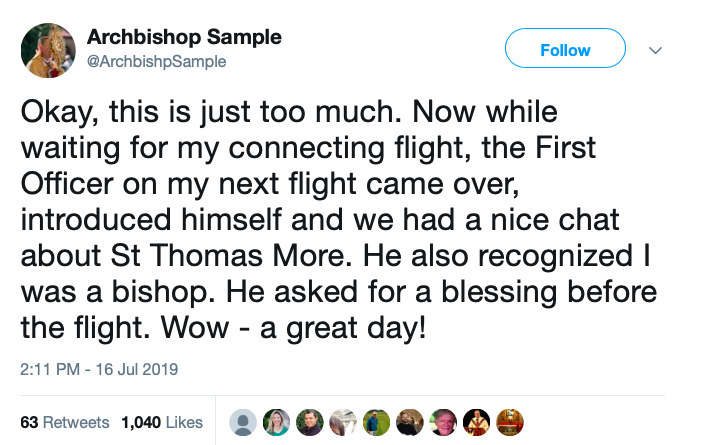This screenshot has height=445, width=703.
Task: Click the closing phrase 'Wow - a great day!'
Action: (293, 328)
